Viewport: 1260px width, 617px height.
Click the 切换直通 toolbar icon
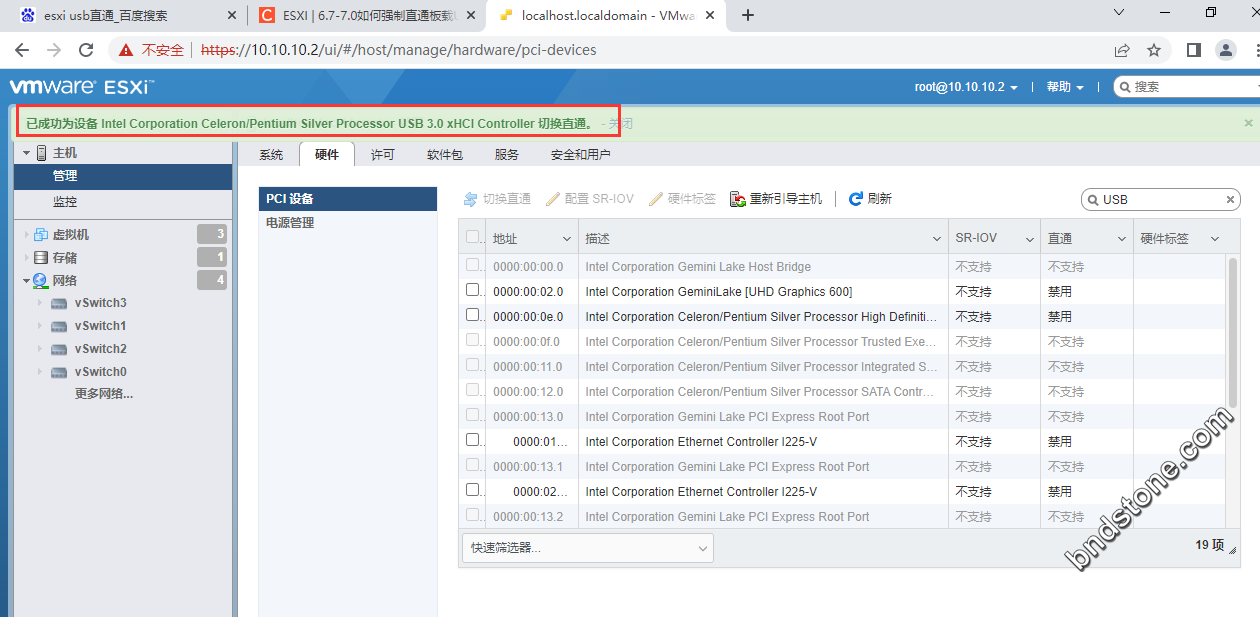[470, 199]
